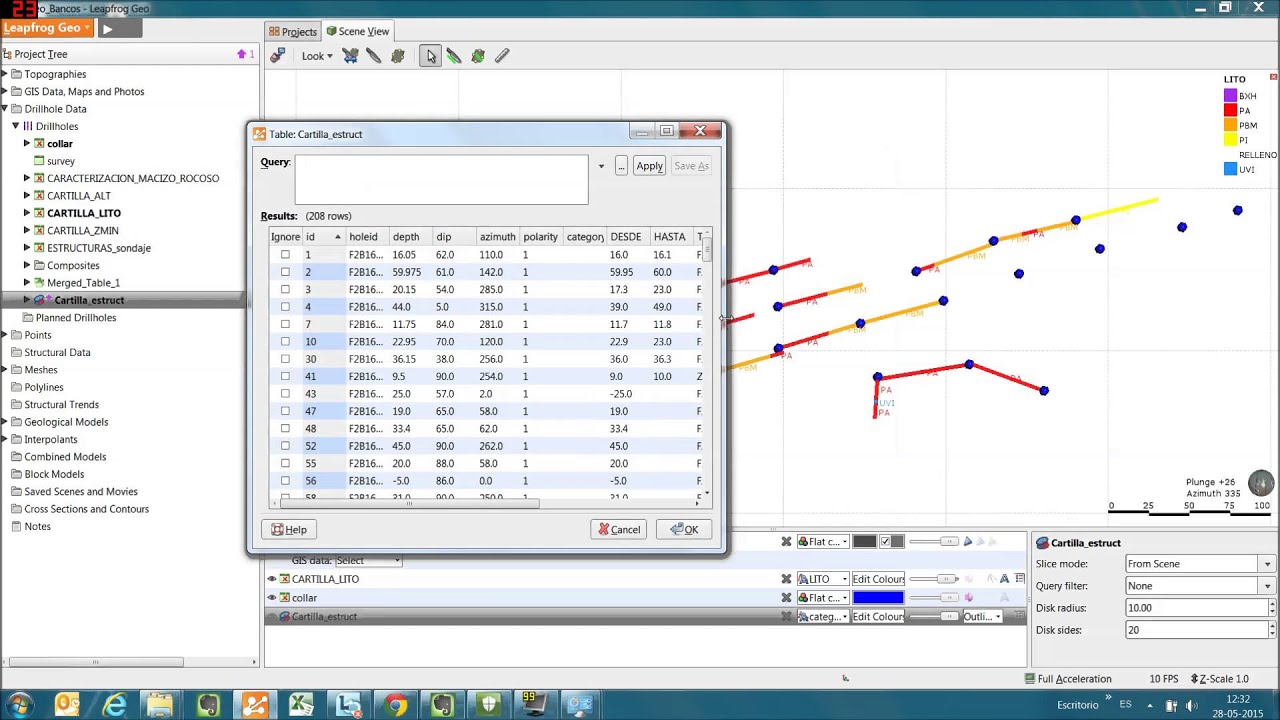
Task: Open the LITO colouring dropdown for CARTILLA_LITO
Action: point(822,579)
